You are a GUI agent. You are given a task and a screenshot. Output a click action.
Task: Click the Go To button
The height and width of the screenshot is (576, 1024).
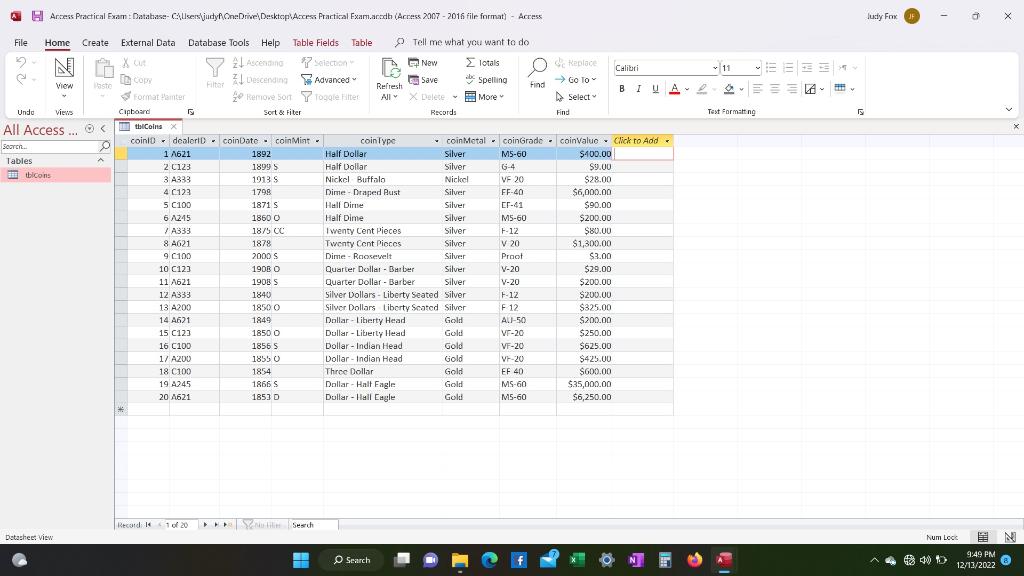click(575, 80)
